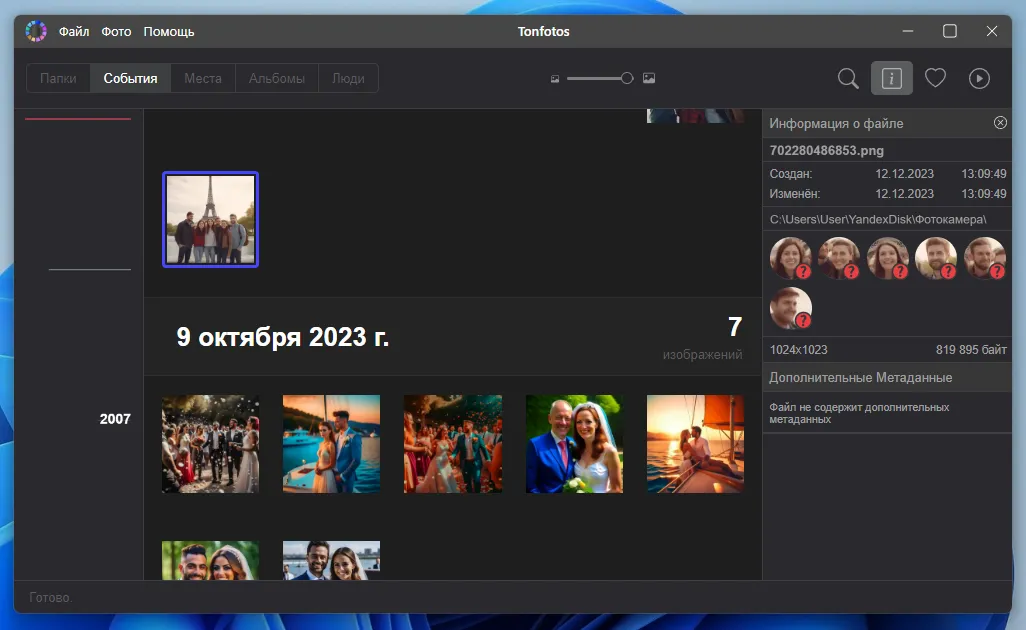Click the large thumbnail size icon

tap(649, 78)
